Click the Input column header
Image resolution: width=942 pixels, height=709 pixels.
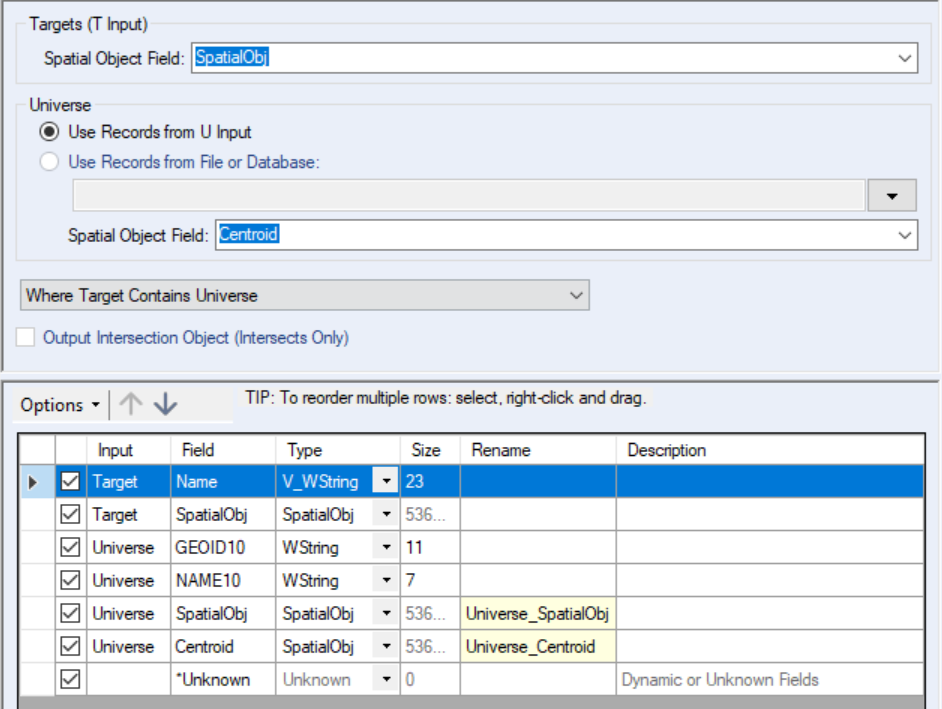tap(129, 450)
